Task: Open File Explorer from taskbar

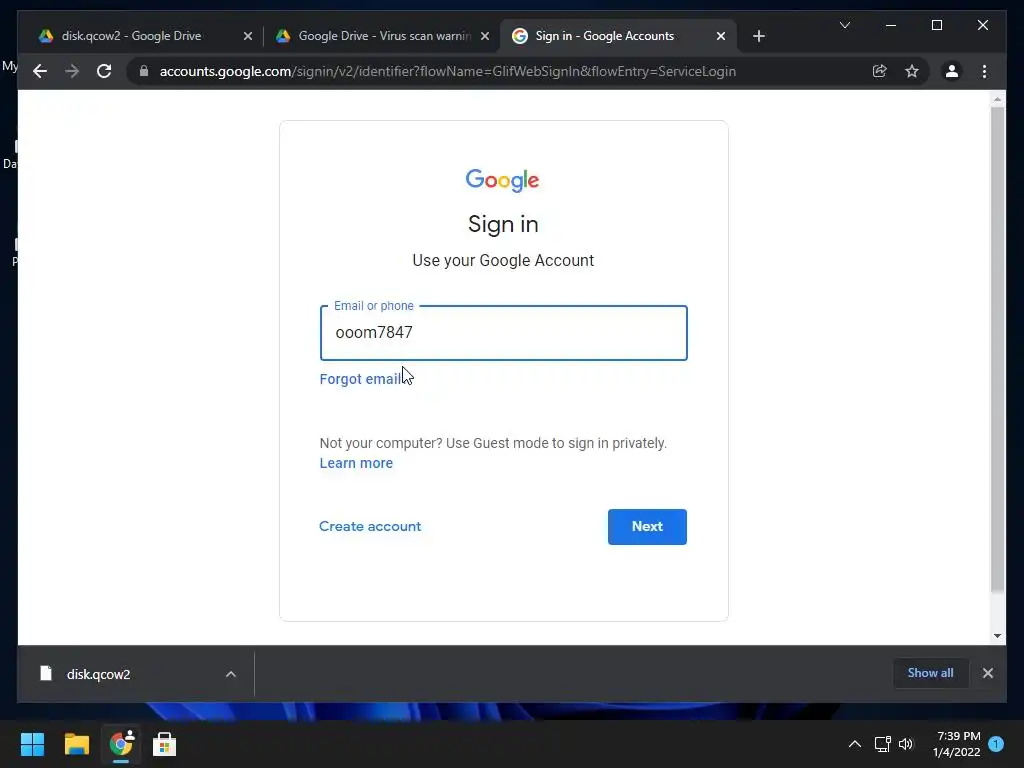Action: point(76,744)
